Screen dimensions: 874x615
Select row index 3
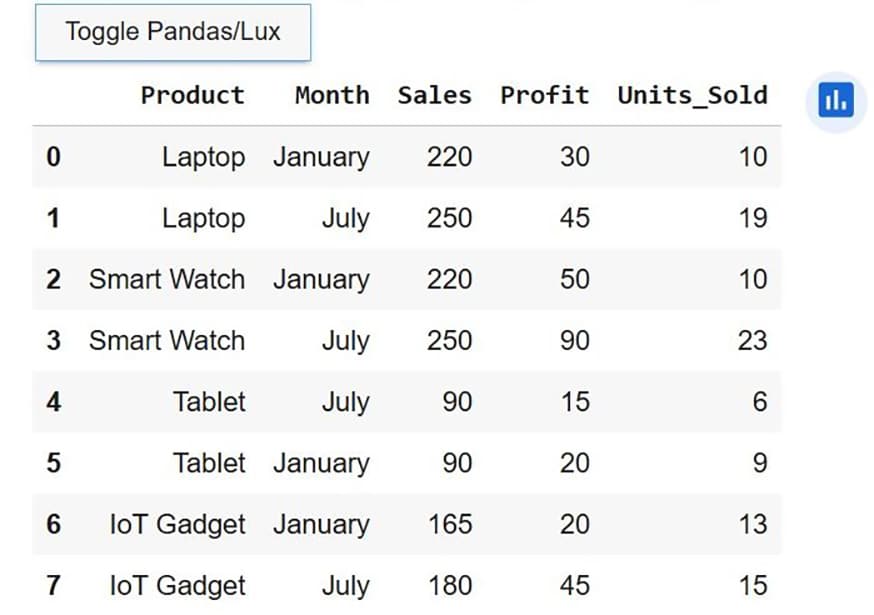pyautogui.click(x=53, y=341)
